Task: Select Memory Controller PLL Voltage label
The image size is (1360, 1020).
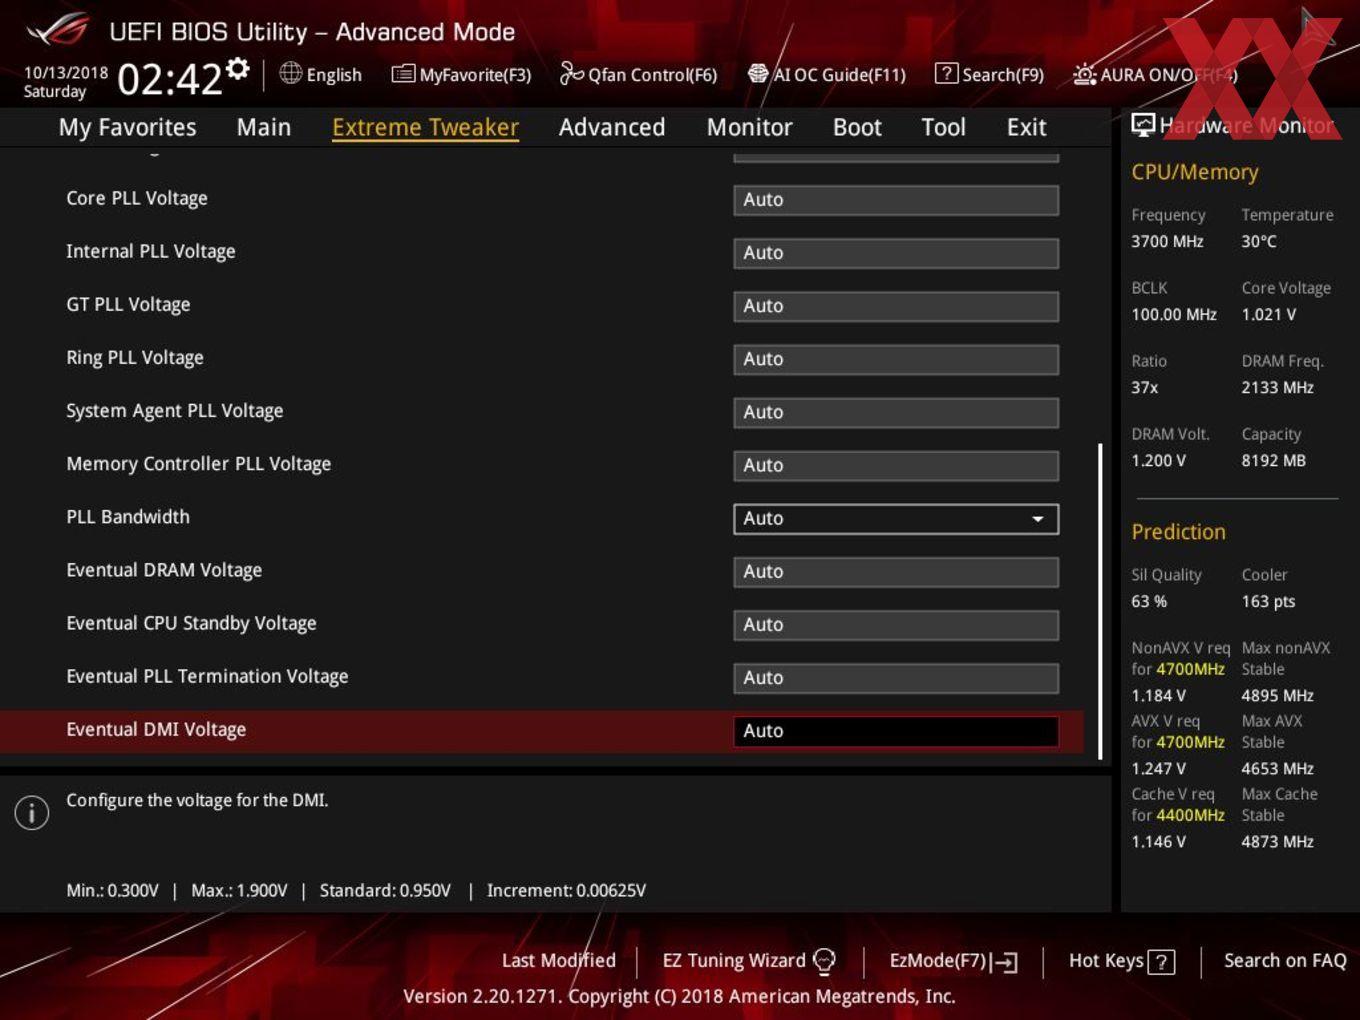Action: (199, 463)
